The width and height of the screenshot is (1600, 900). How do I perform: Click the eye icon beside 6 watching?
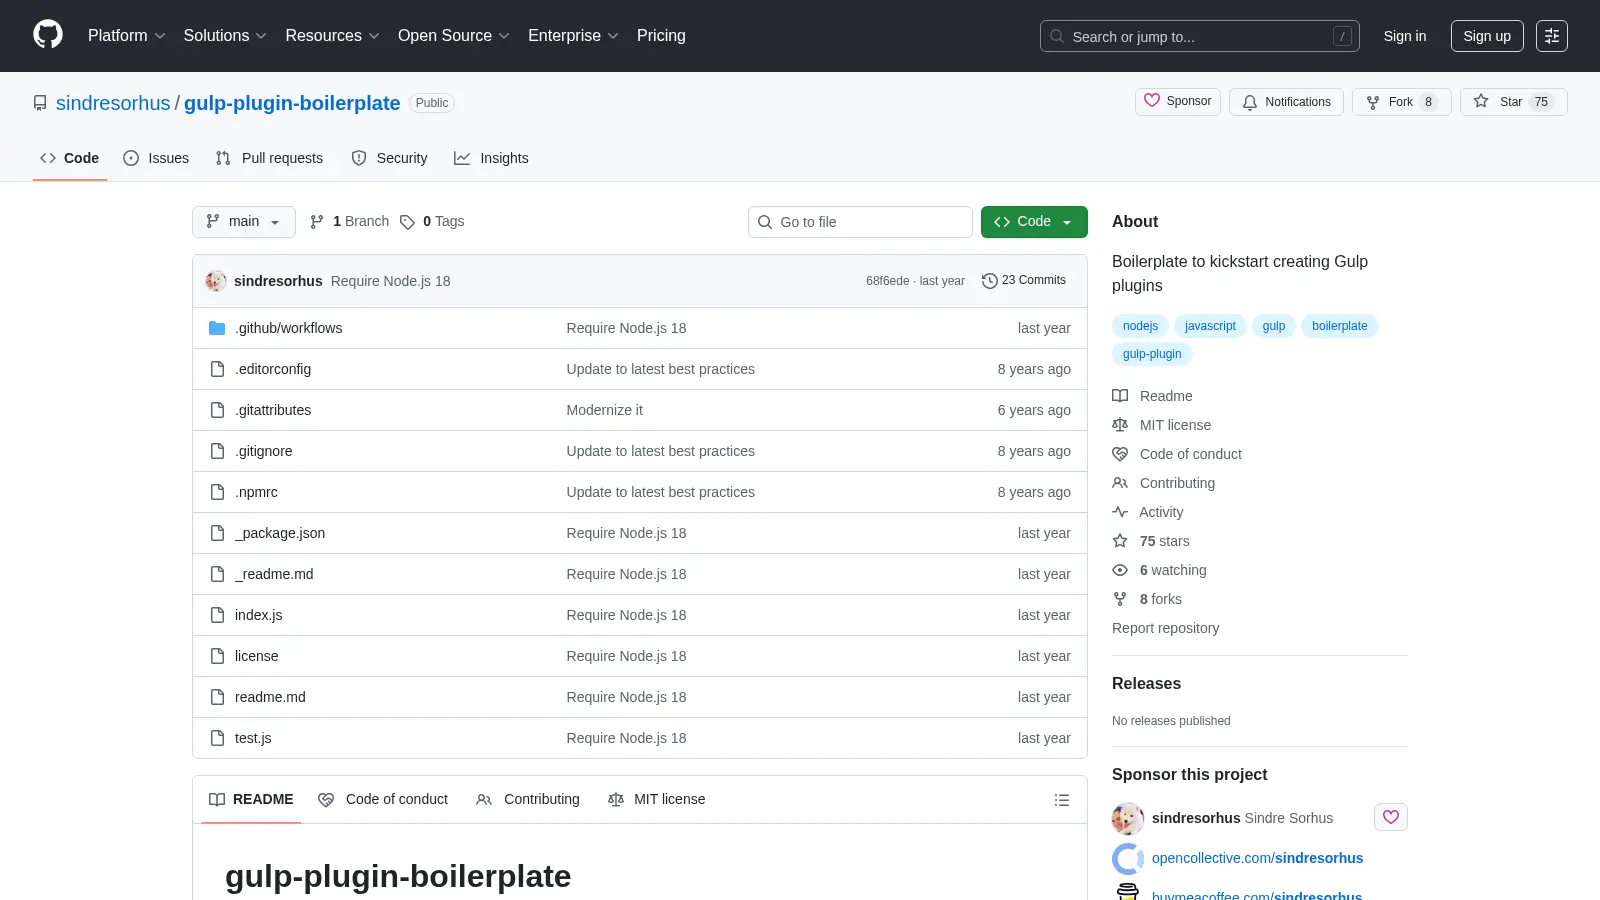[1120, 570]
